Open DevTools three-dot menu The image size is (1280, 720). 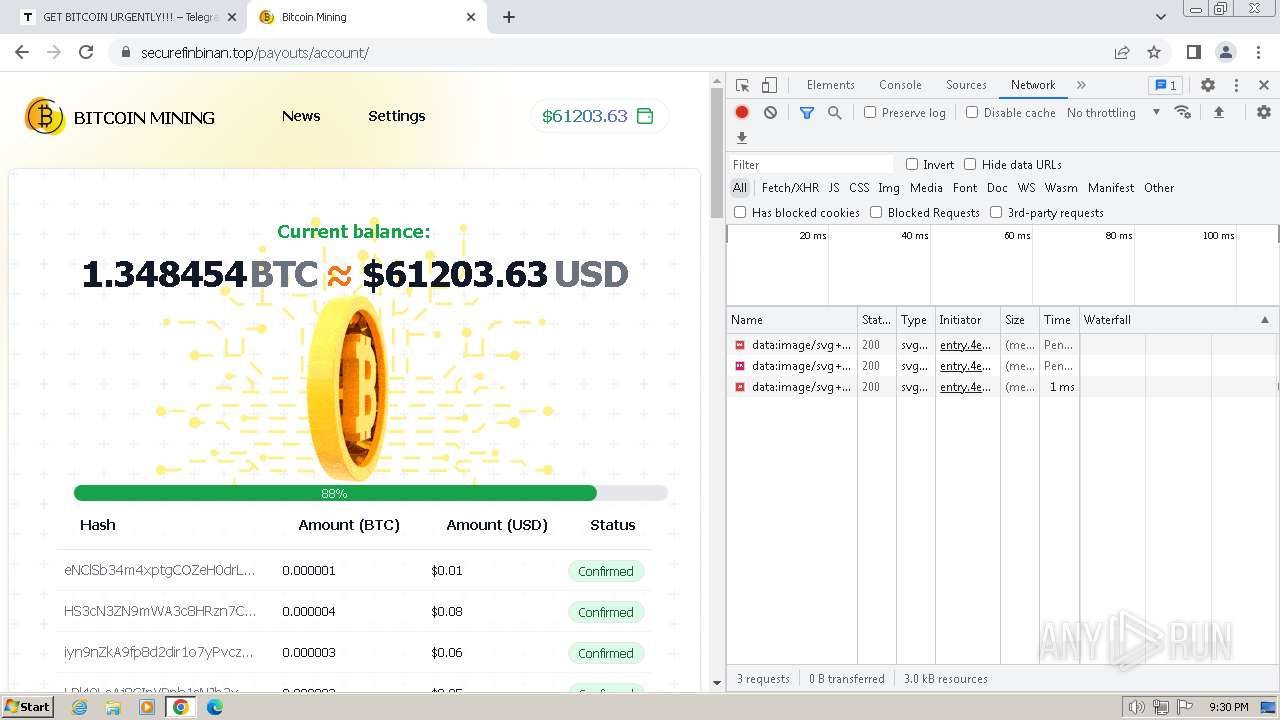click(1236, 85)
